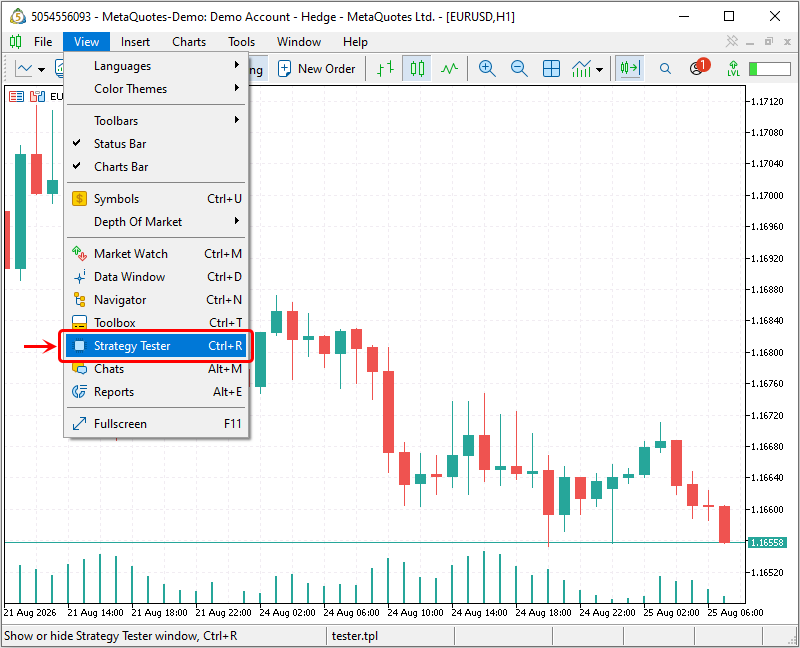Viewport: 800px width, 648px height.
Task: Click the trade panel icon in chart
Action: (16, 96)
